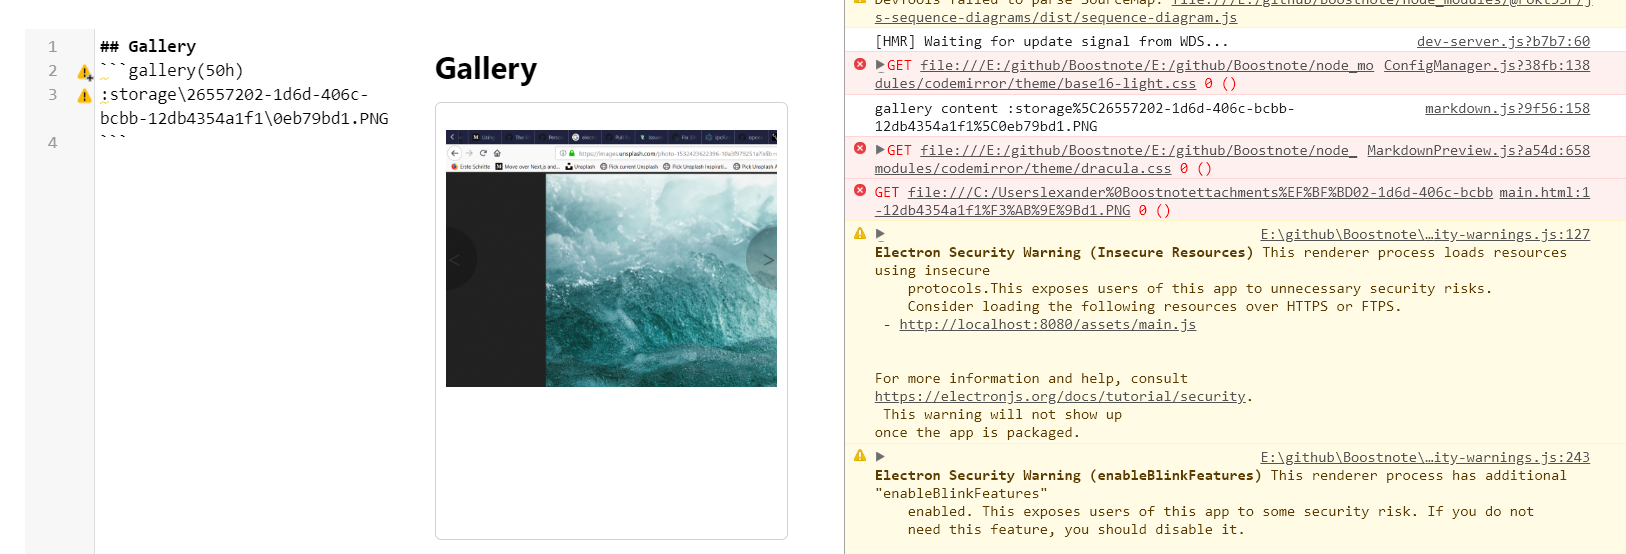Click the ':storage\26557202-1d6d-406c-' path line

pos(235,94)
